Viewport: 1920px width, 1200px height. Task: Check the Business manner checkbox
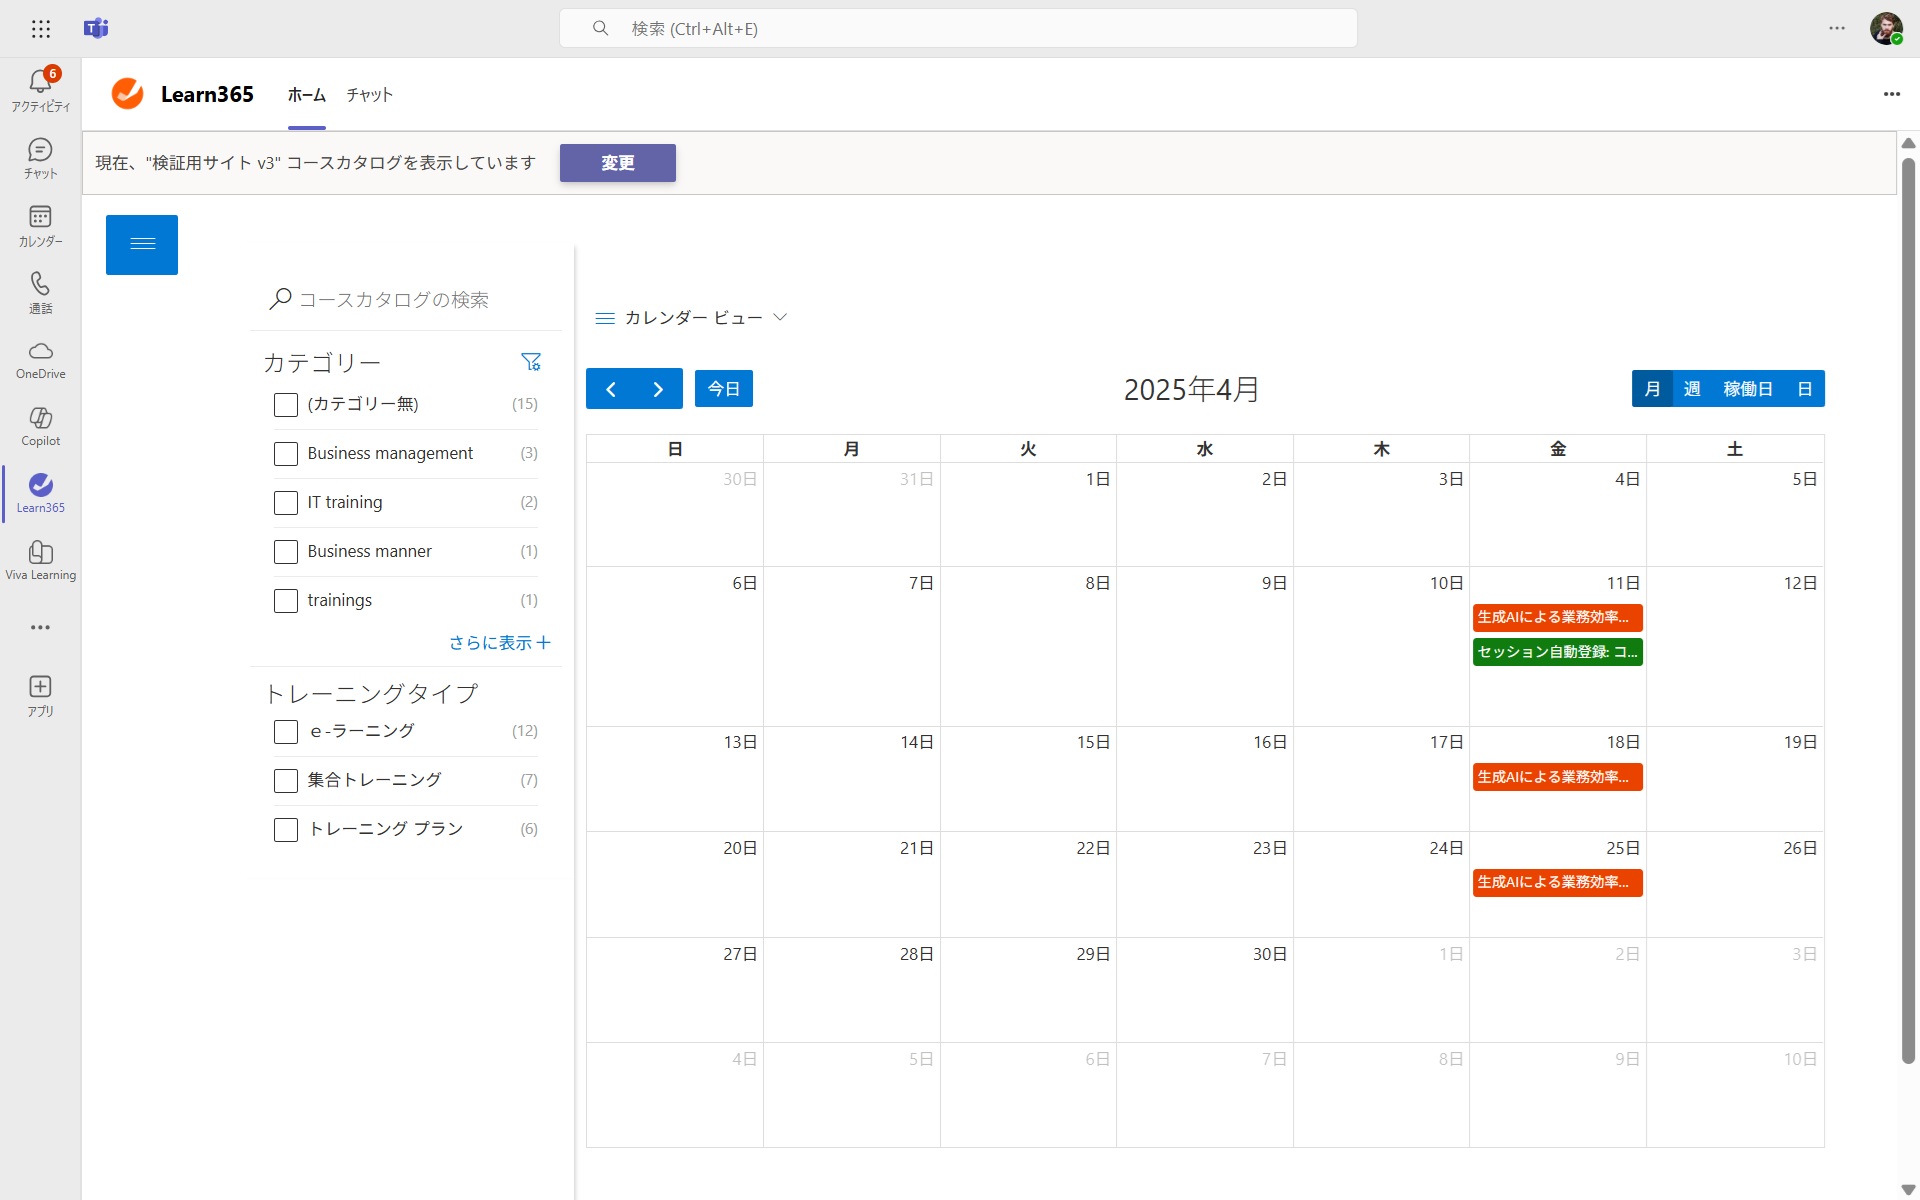tap(286, 551)
